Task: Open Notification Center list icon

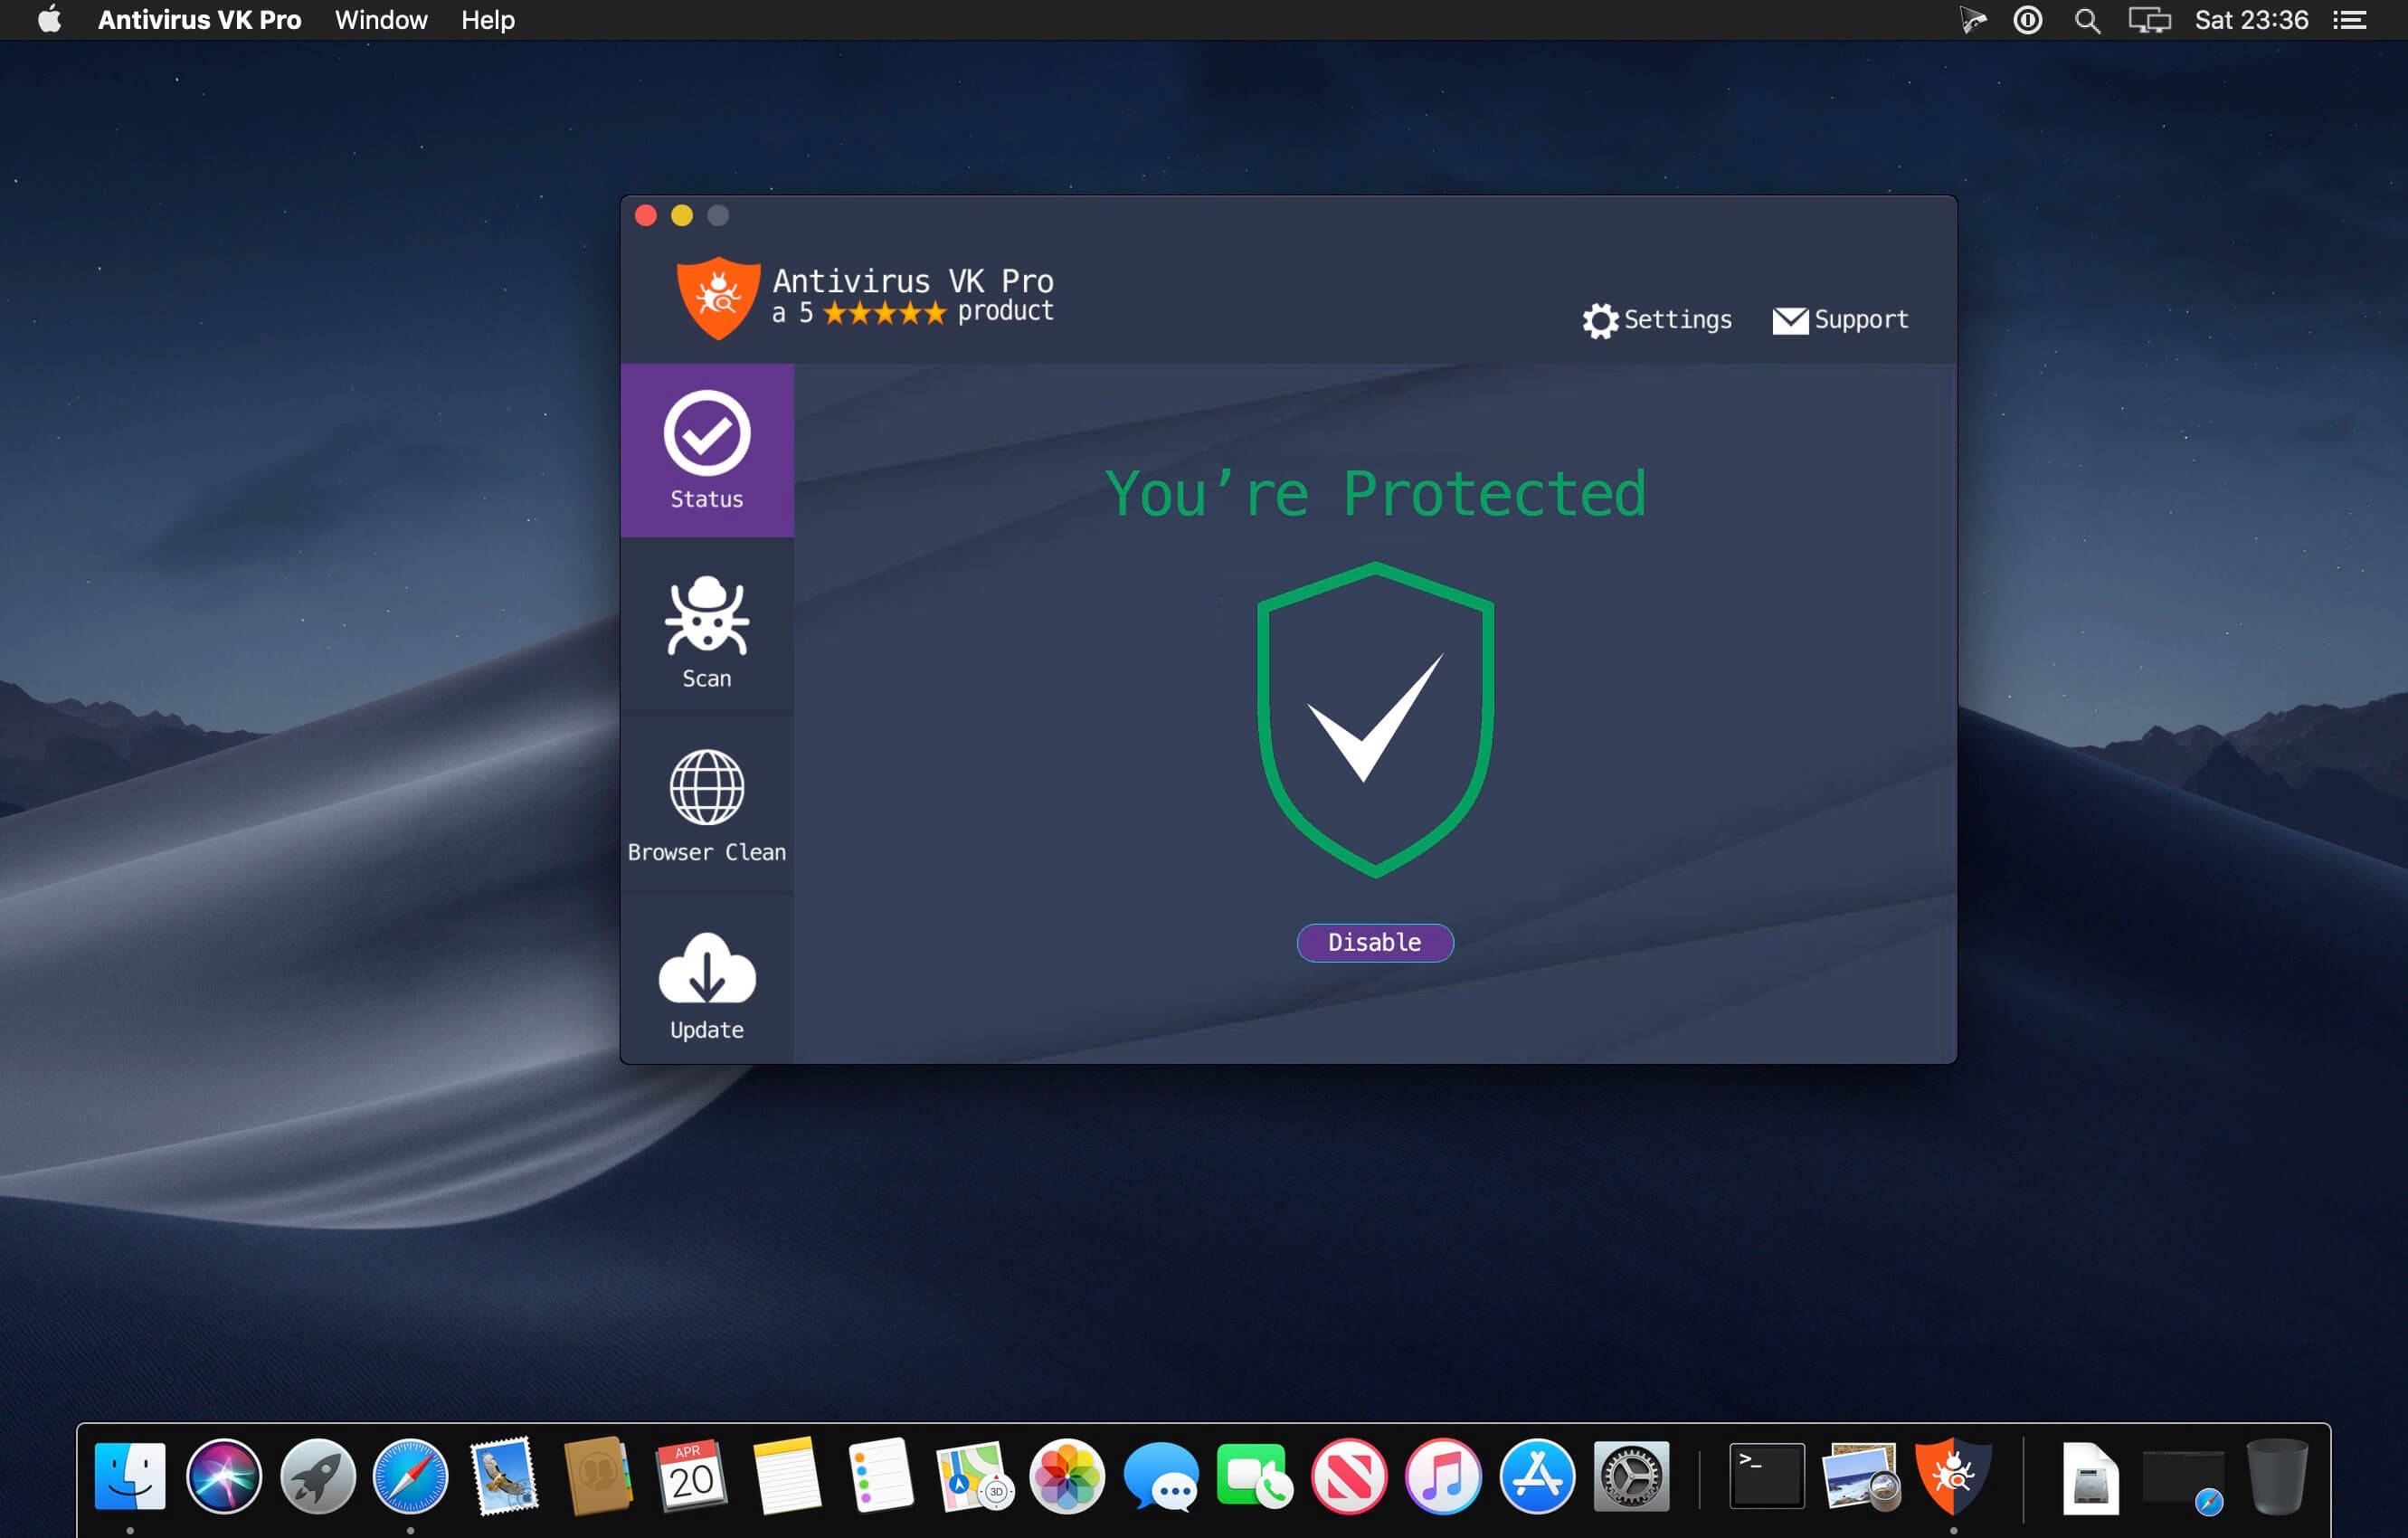Action: click(2349, 20)
